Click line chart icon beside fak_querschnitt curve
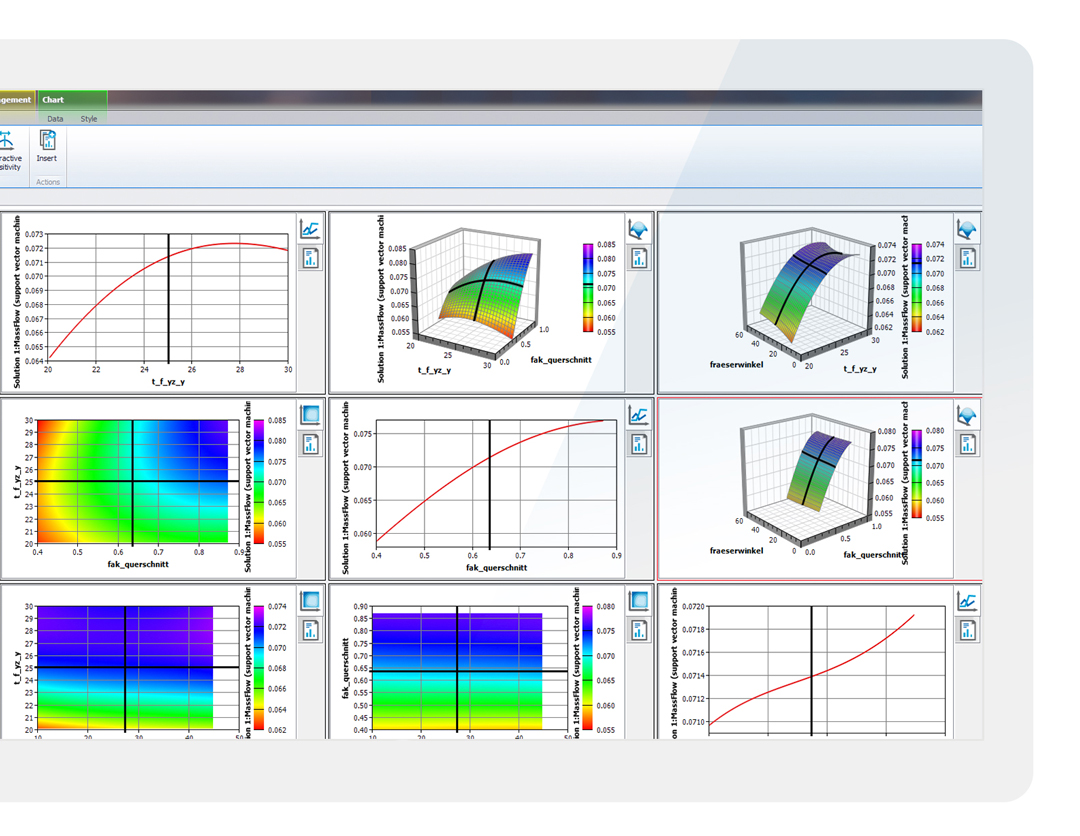 tap(638, 415)
